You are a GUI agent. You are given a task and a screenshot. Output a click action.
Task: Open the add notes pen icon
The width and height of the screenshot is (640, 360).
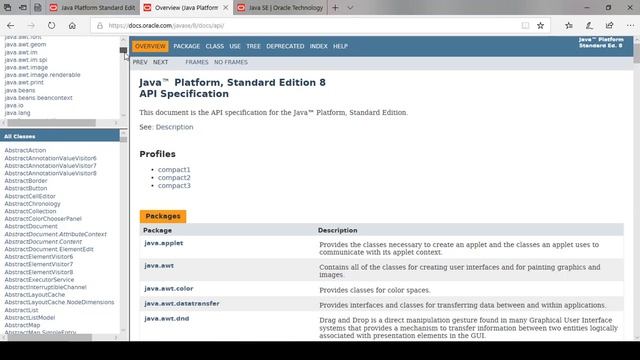589,26
